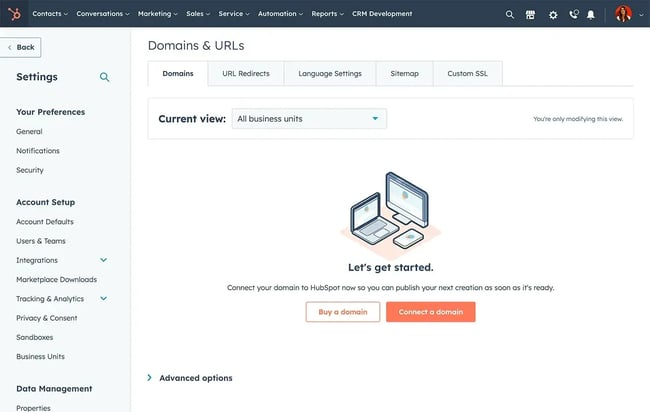Expand Integrations in the sidebar
The height and width of the screenshot is (412, 650).
103,260
